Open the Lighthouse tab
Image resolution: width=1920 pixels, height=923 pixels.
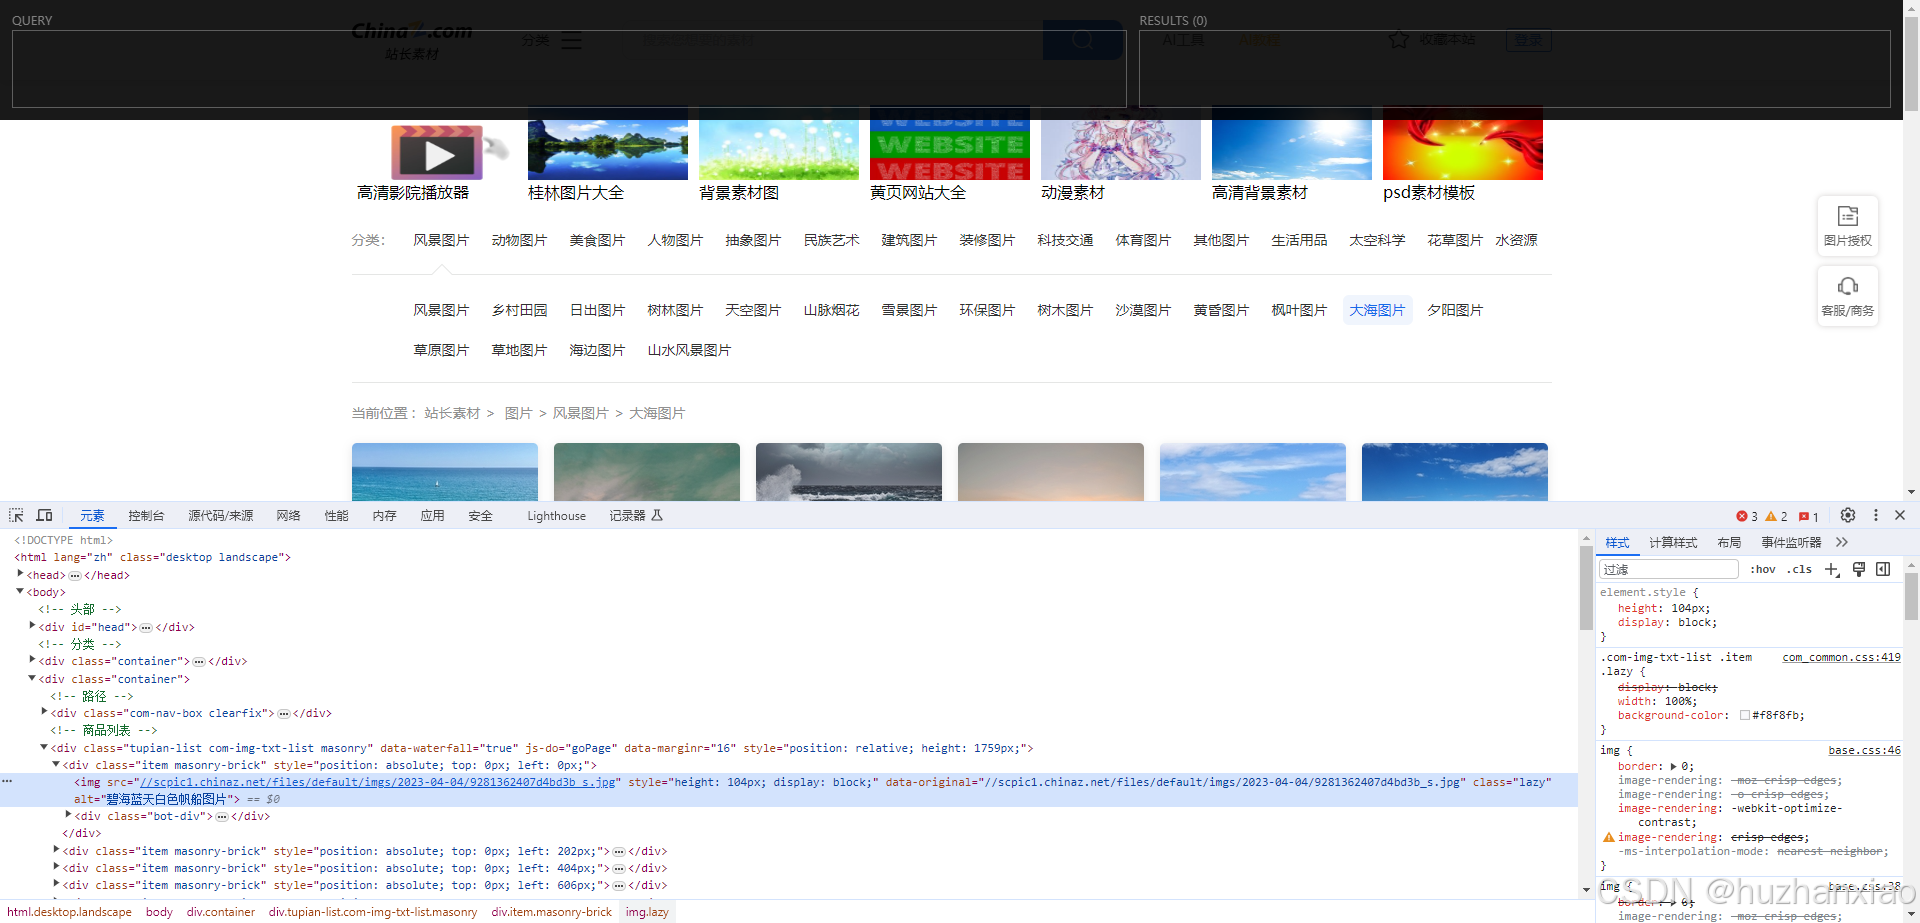[556, 516]
